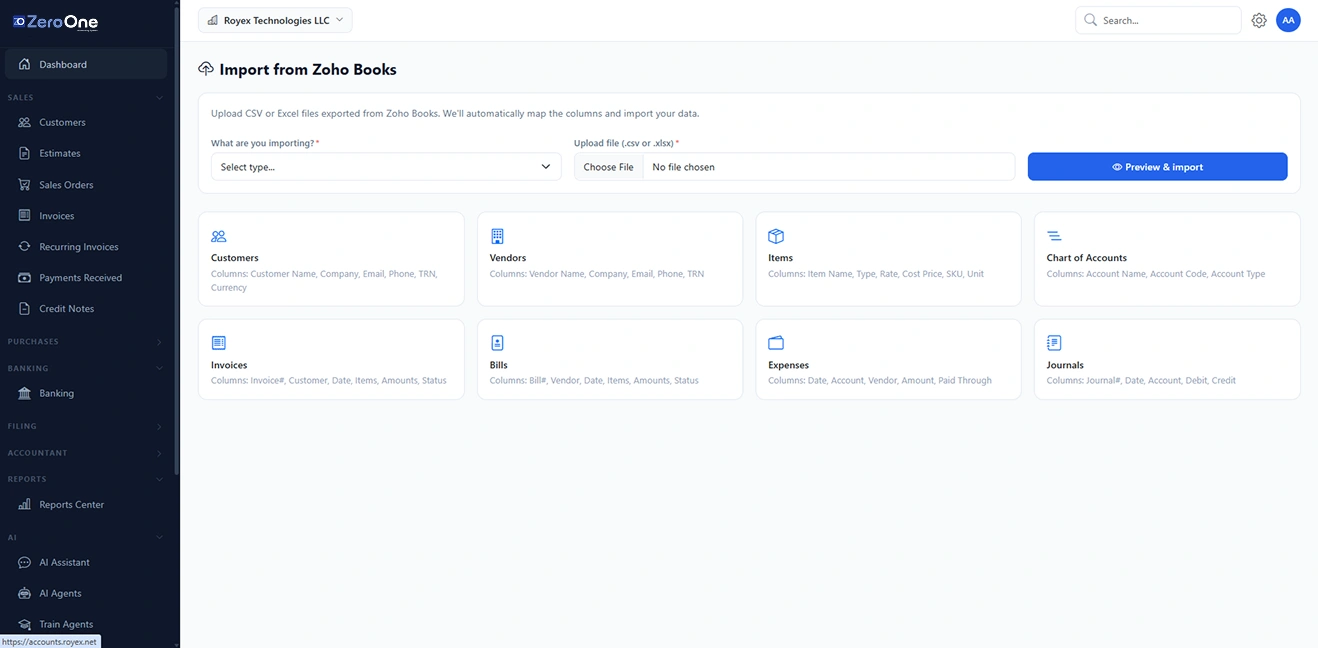Viewport: 1318px width, 648px height.
Task: Open the Royex Technologies LLC company dropdown
Action: pos(275,20)
